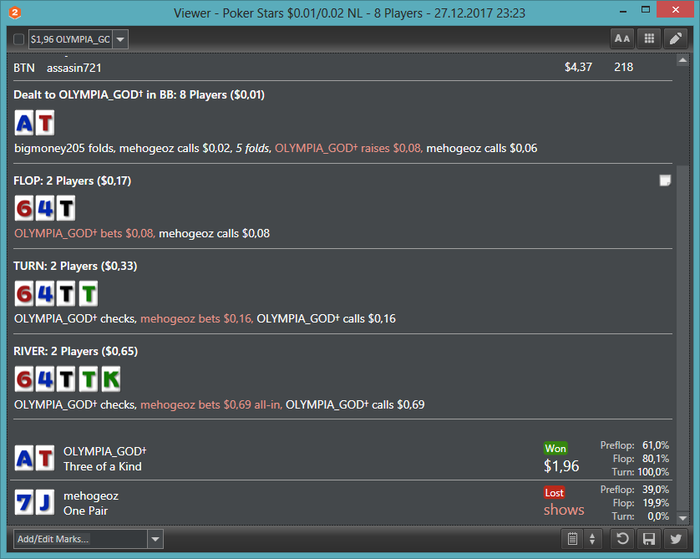Image resolution: width=700 pixels, height=559 pixels.
Task: Click 'Dealt to OLYMPIA_GOD in BB' header
Action: (139, 95)
